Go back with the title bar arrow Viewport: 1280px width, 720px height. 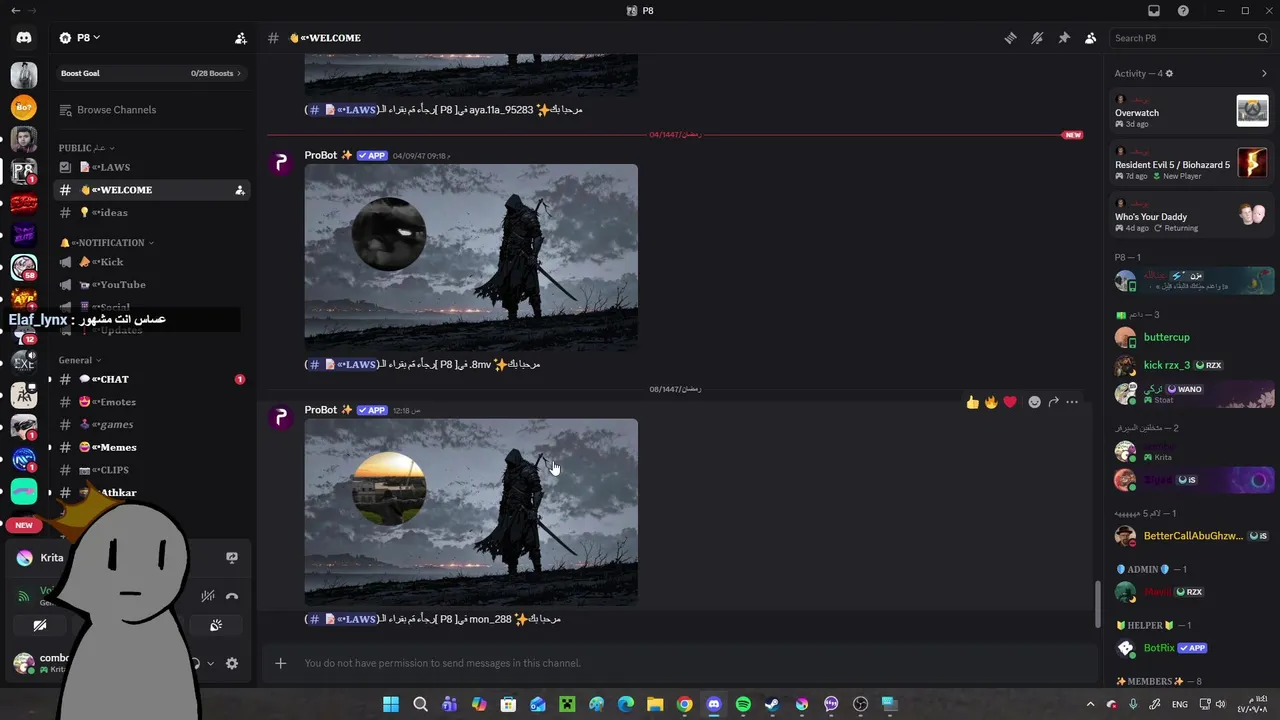pos(15,11)
